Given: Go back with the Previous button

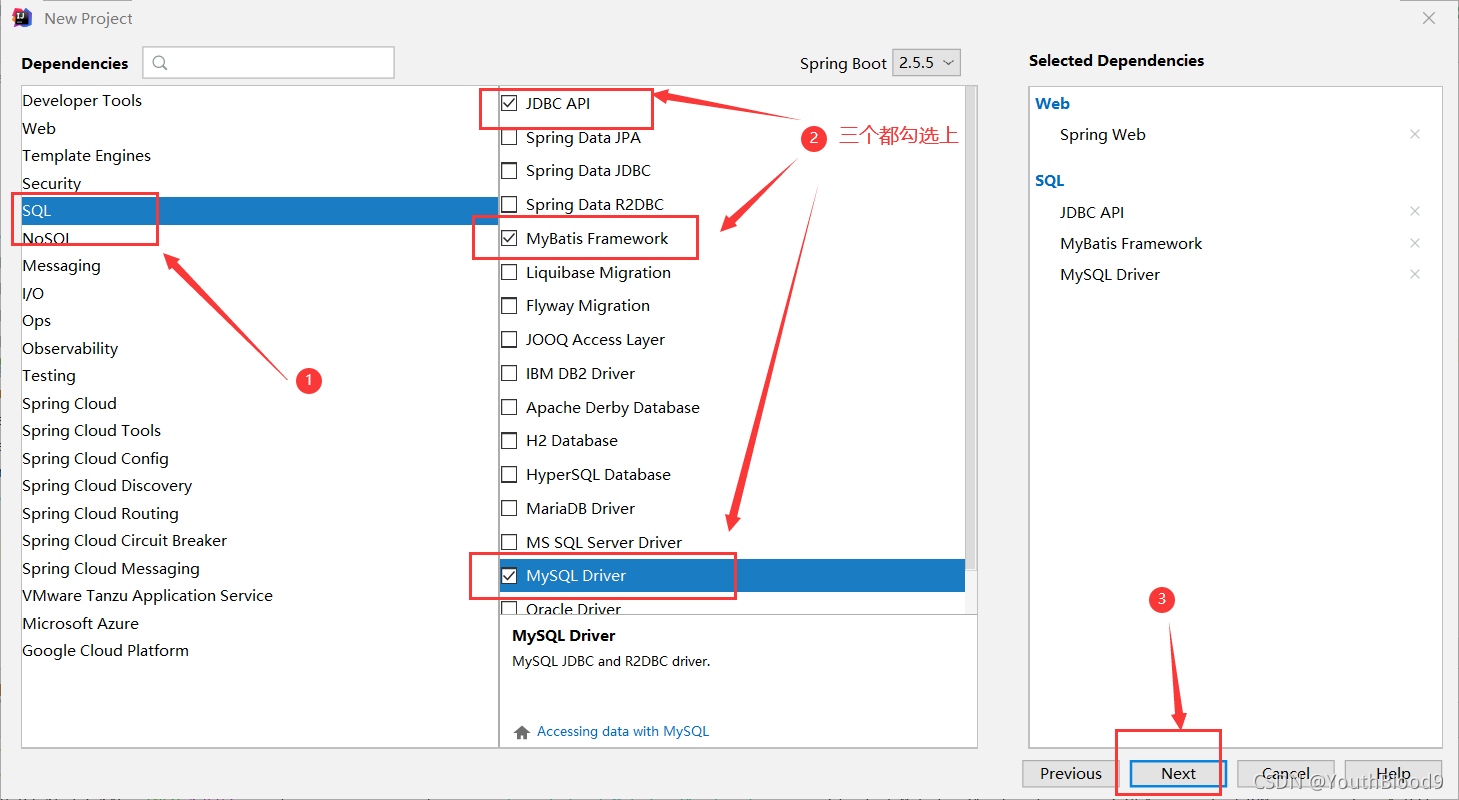Looking at the screenshot, I should click(x=1070, y=773).
